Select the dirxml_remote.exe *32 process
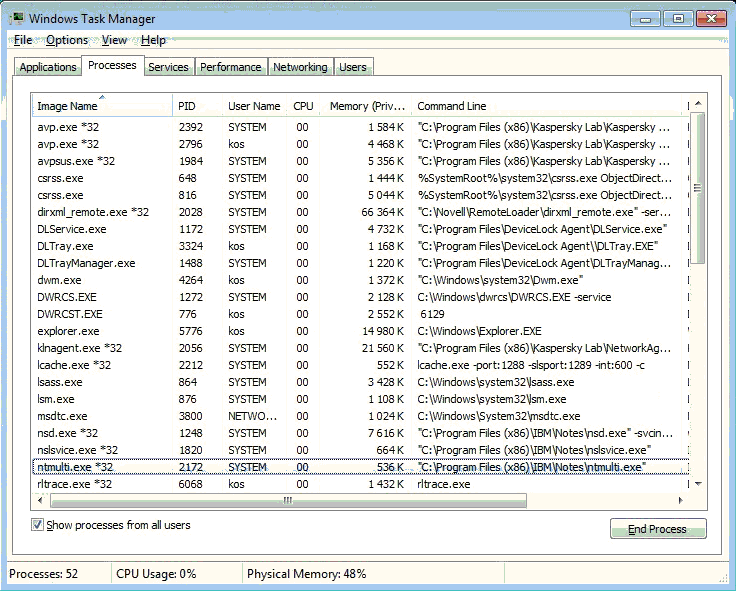 coord(93,212)
